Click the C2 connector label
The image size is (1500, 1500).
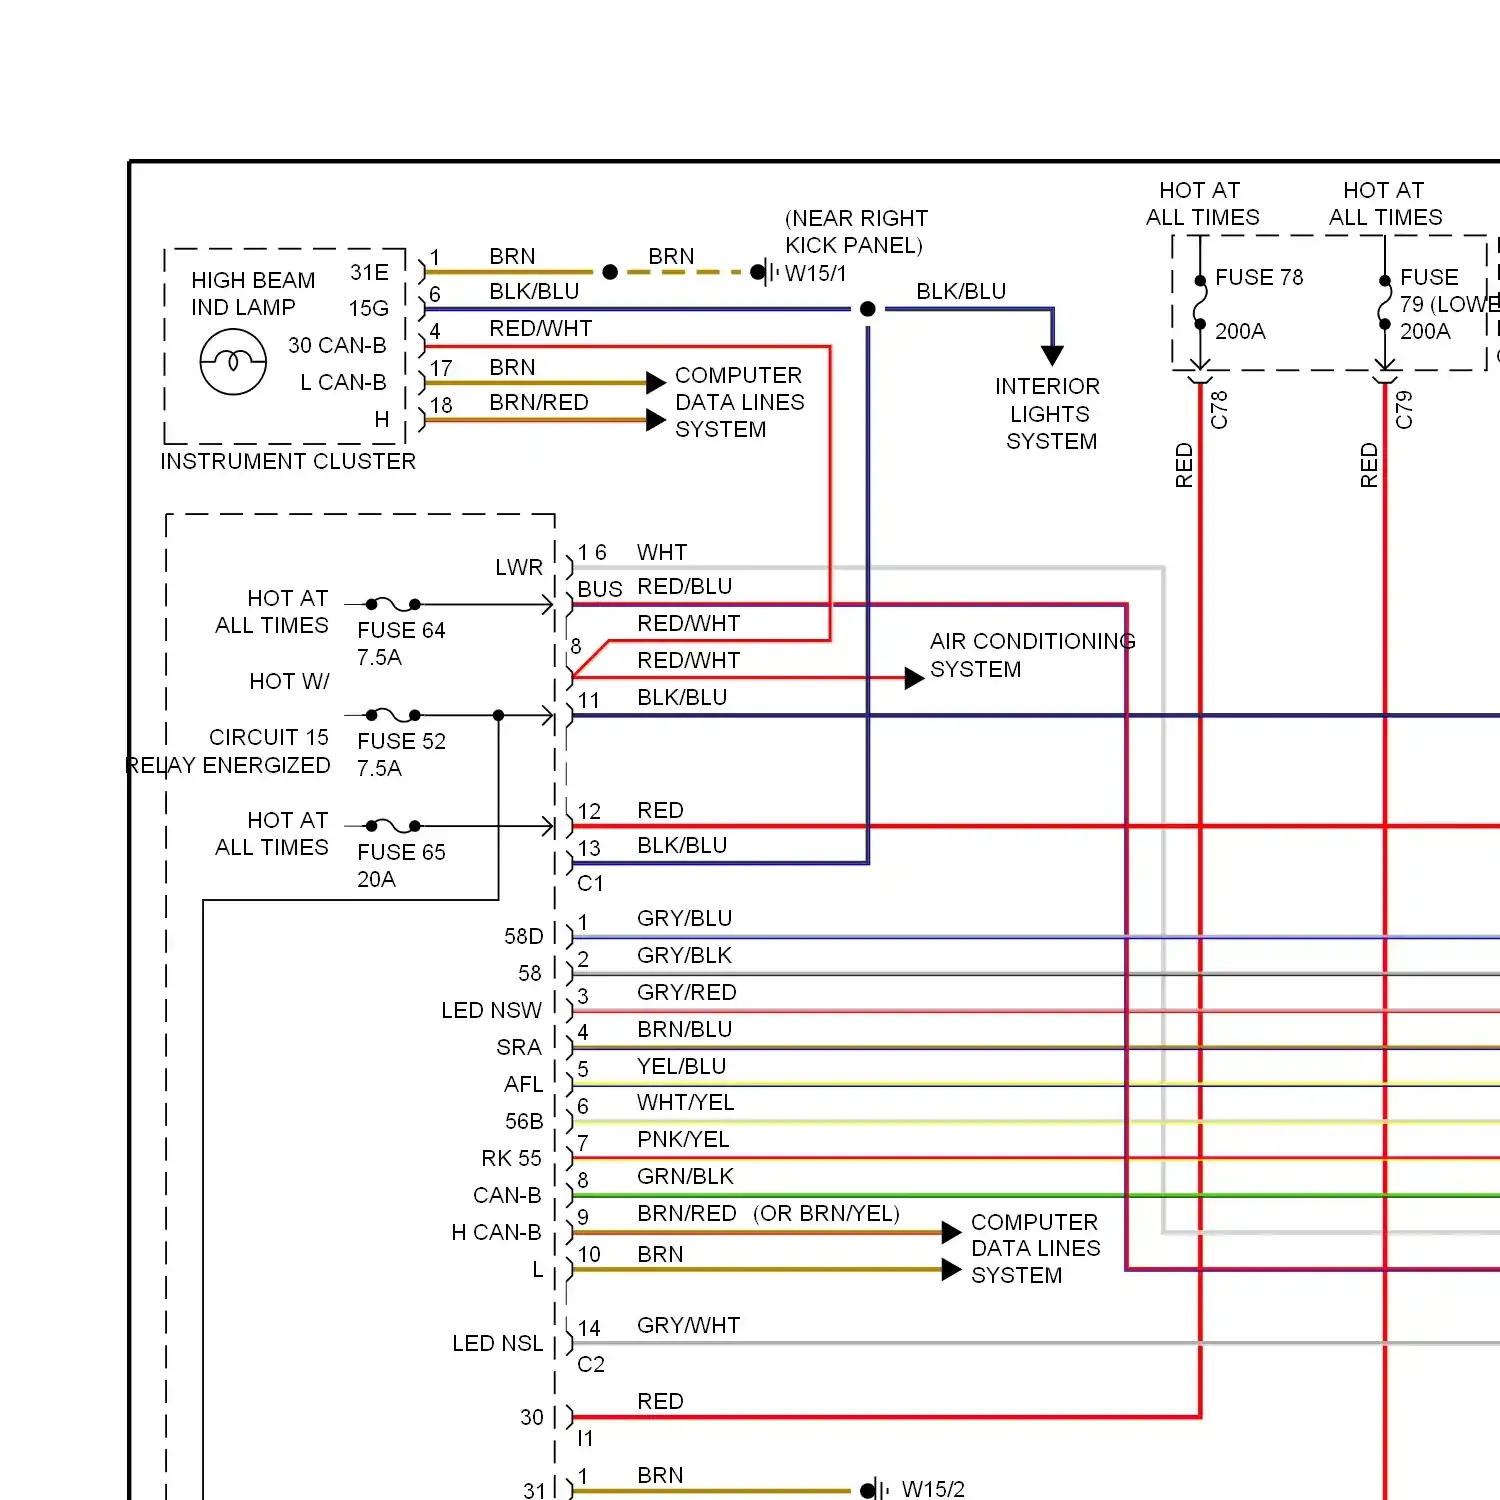tap(590, 1365)
